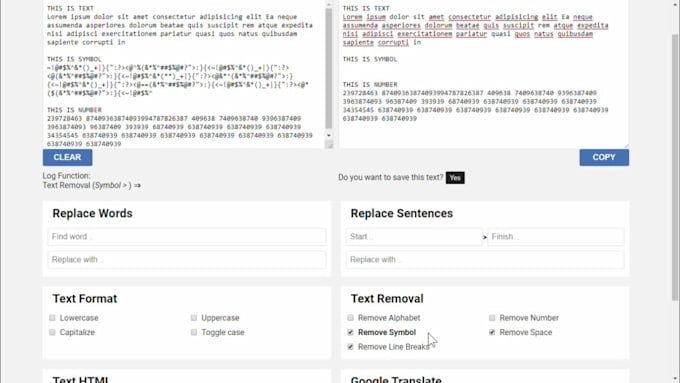Uncheck Remove Line Breaks option

click(350, 347)
